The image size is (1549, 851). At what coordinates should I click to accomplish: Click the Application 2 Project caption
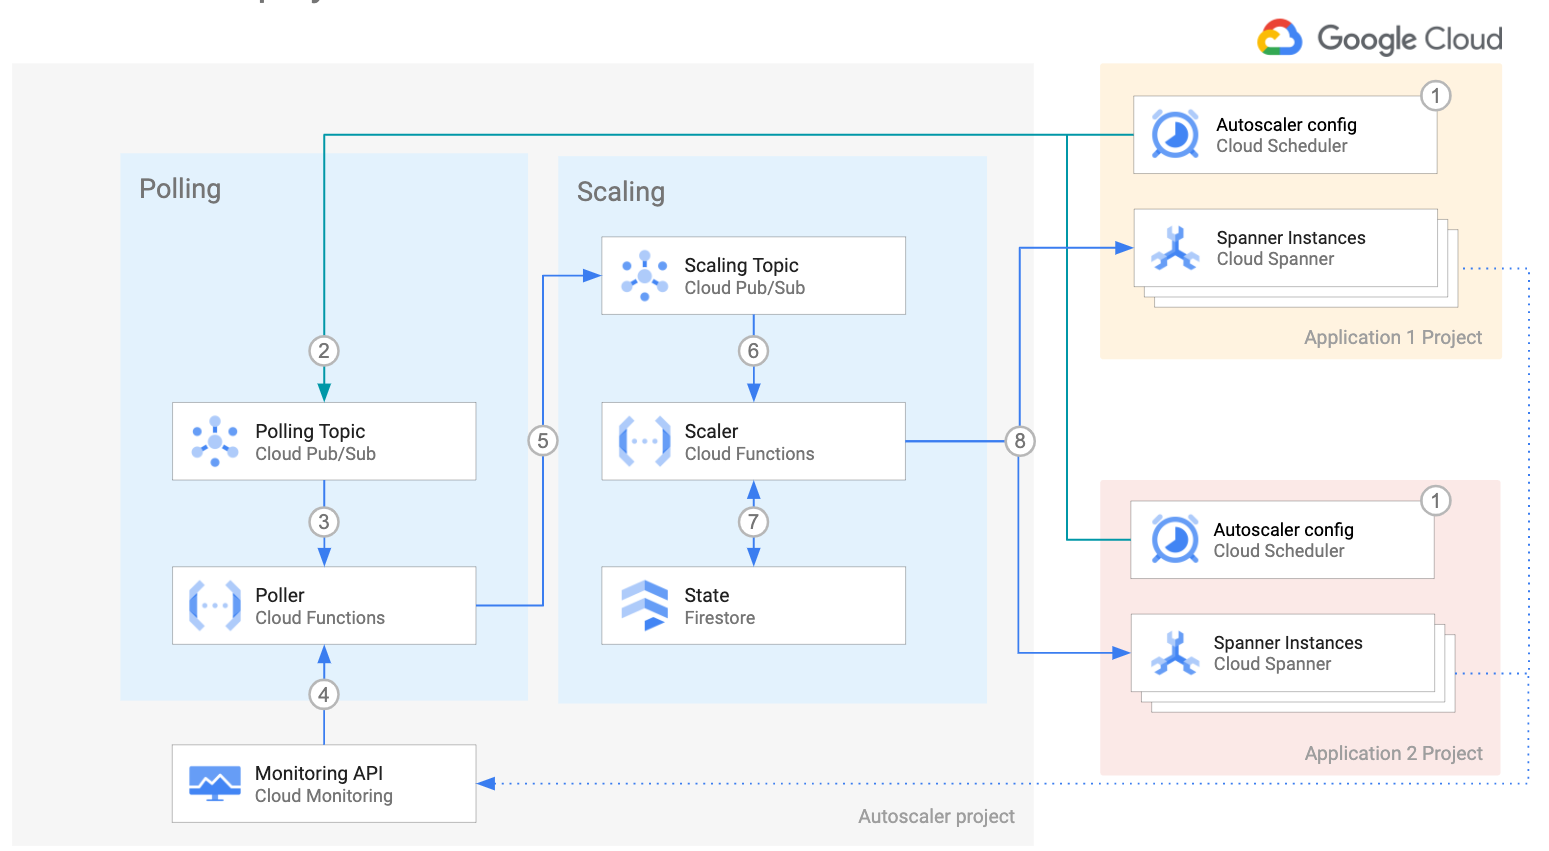click(1393, 753)
